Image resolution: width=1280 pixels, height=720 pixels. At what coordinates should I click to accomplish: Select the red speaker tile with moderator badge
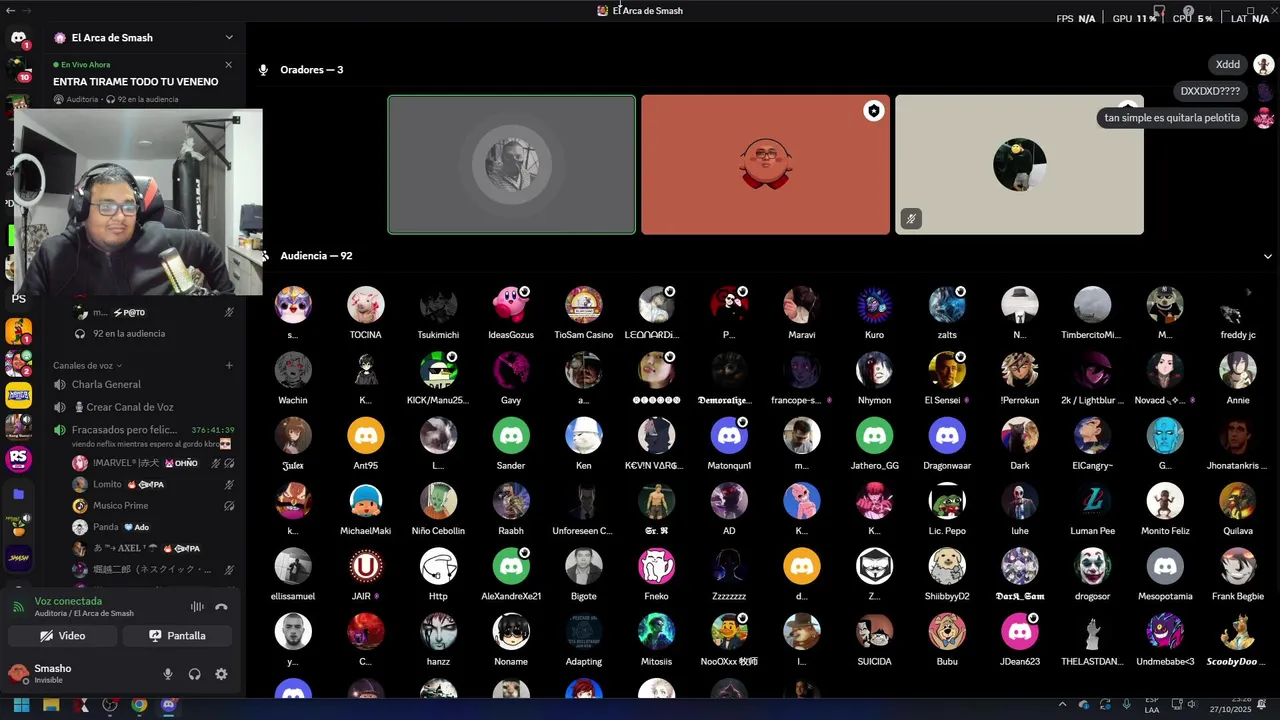coord(765,165)
